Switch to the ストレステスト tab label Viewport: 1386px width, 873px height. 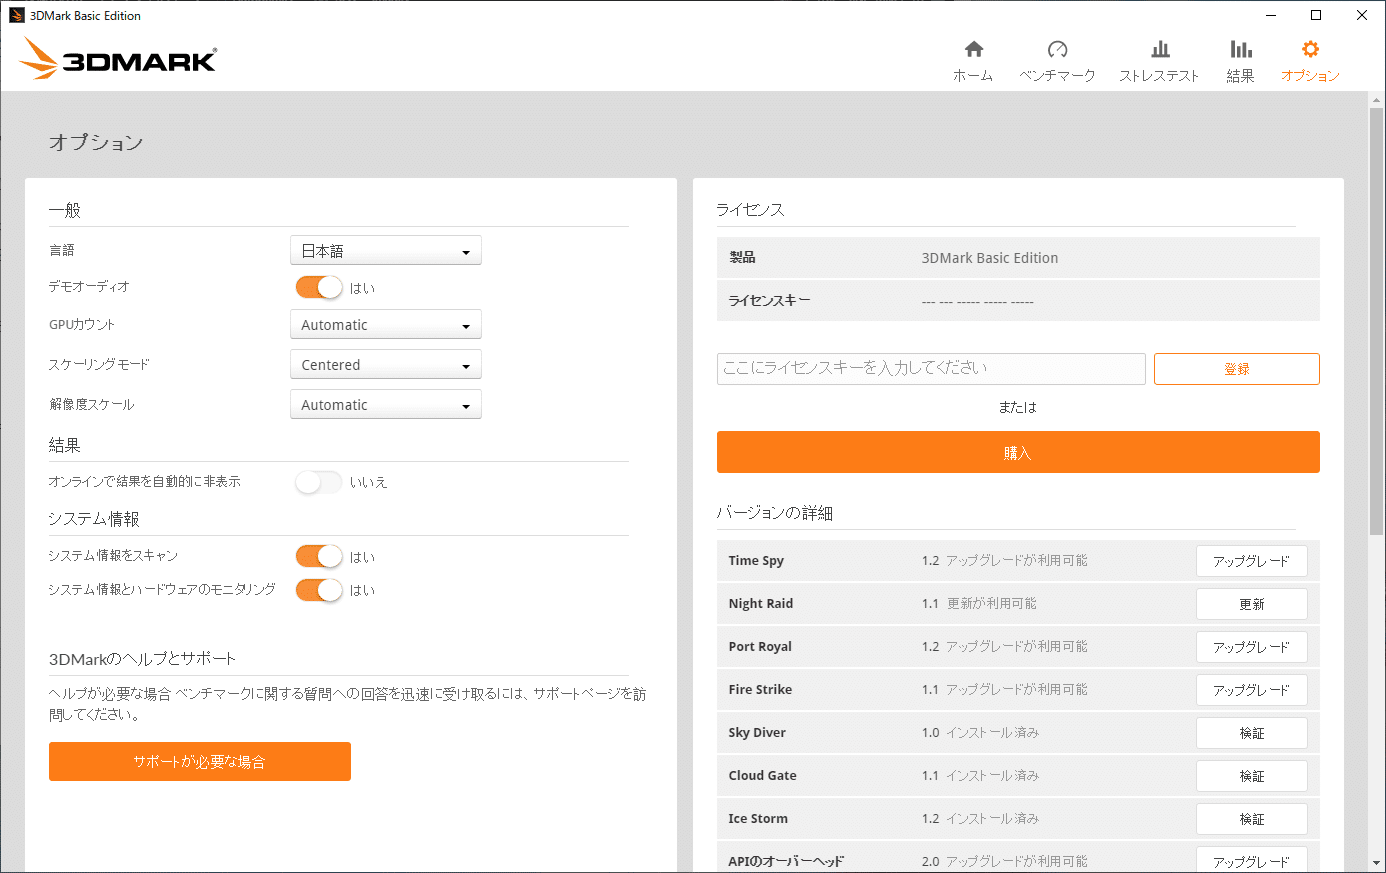click(x=1159, y=76)
